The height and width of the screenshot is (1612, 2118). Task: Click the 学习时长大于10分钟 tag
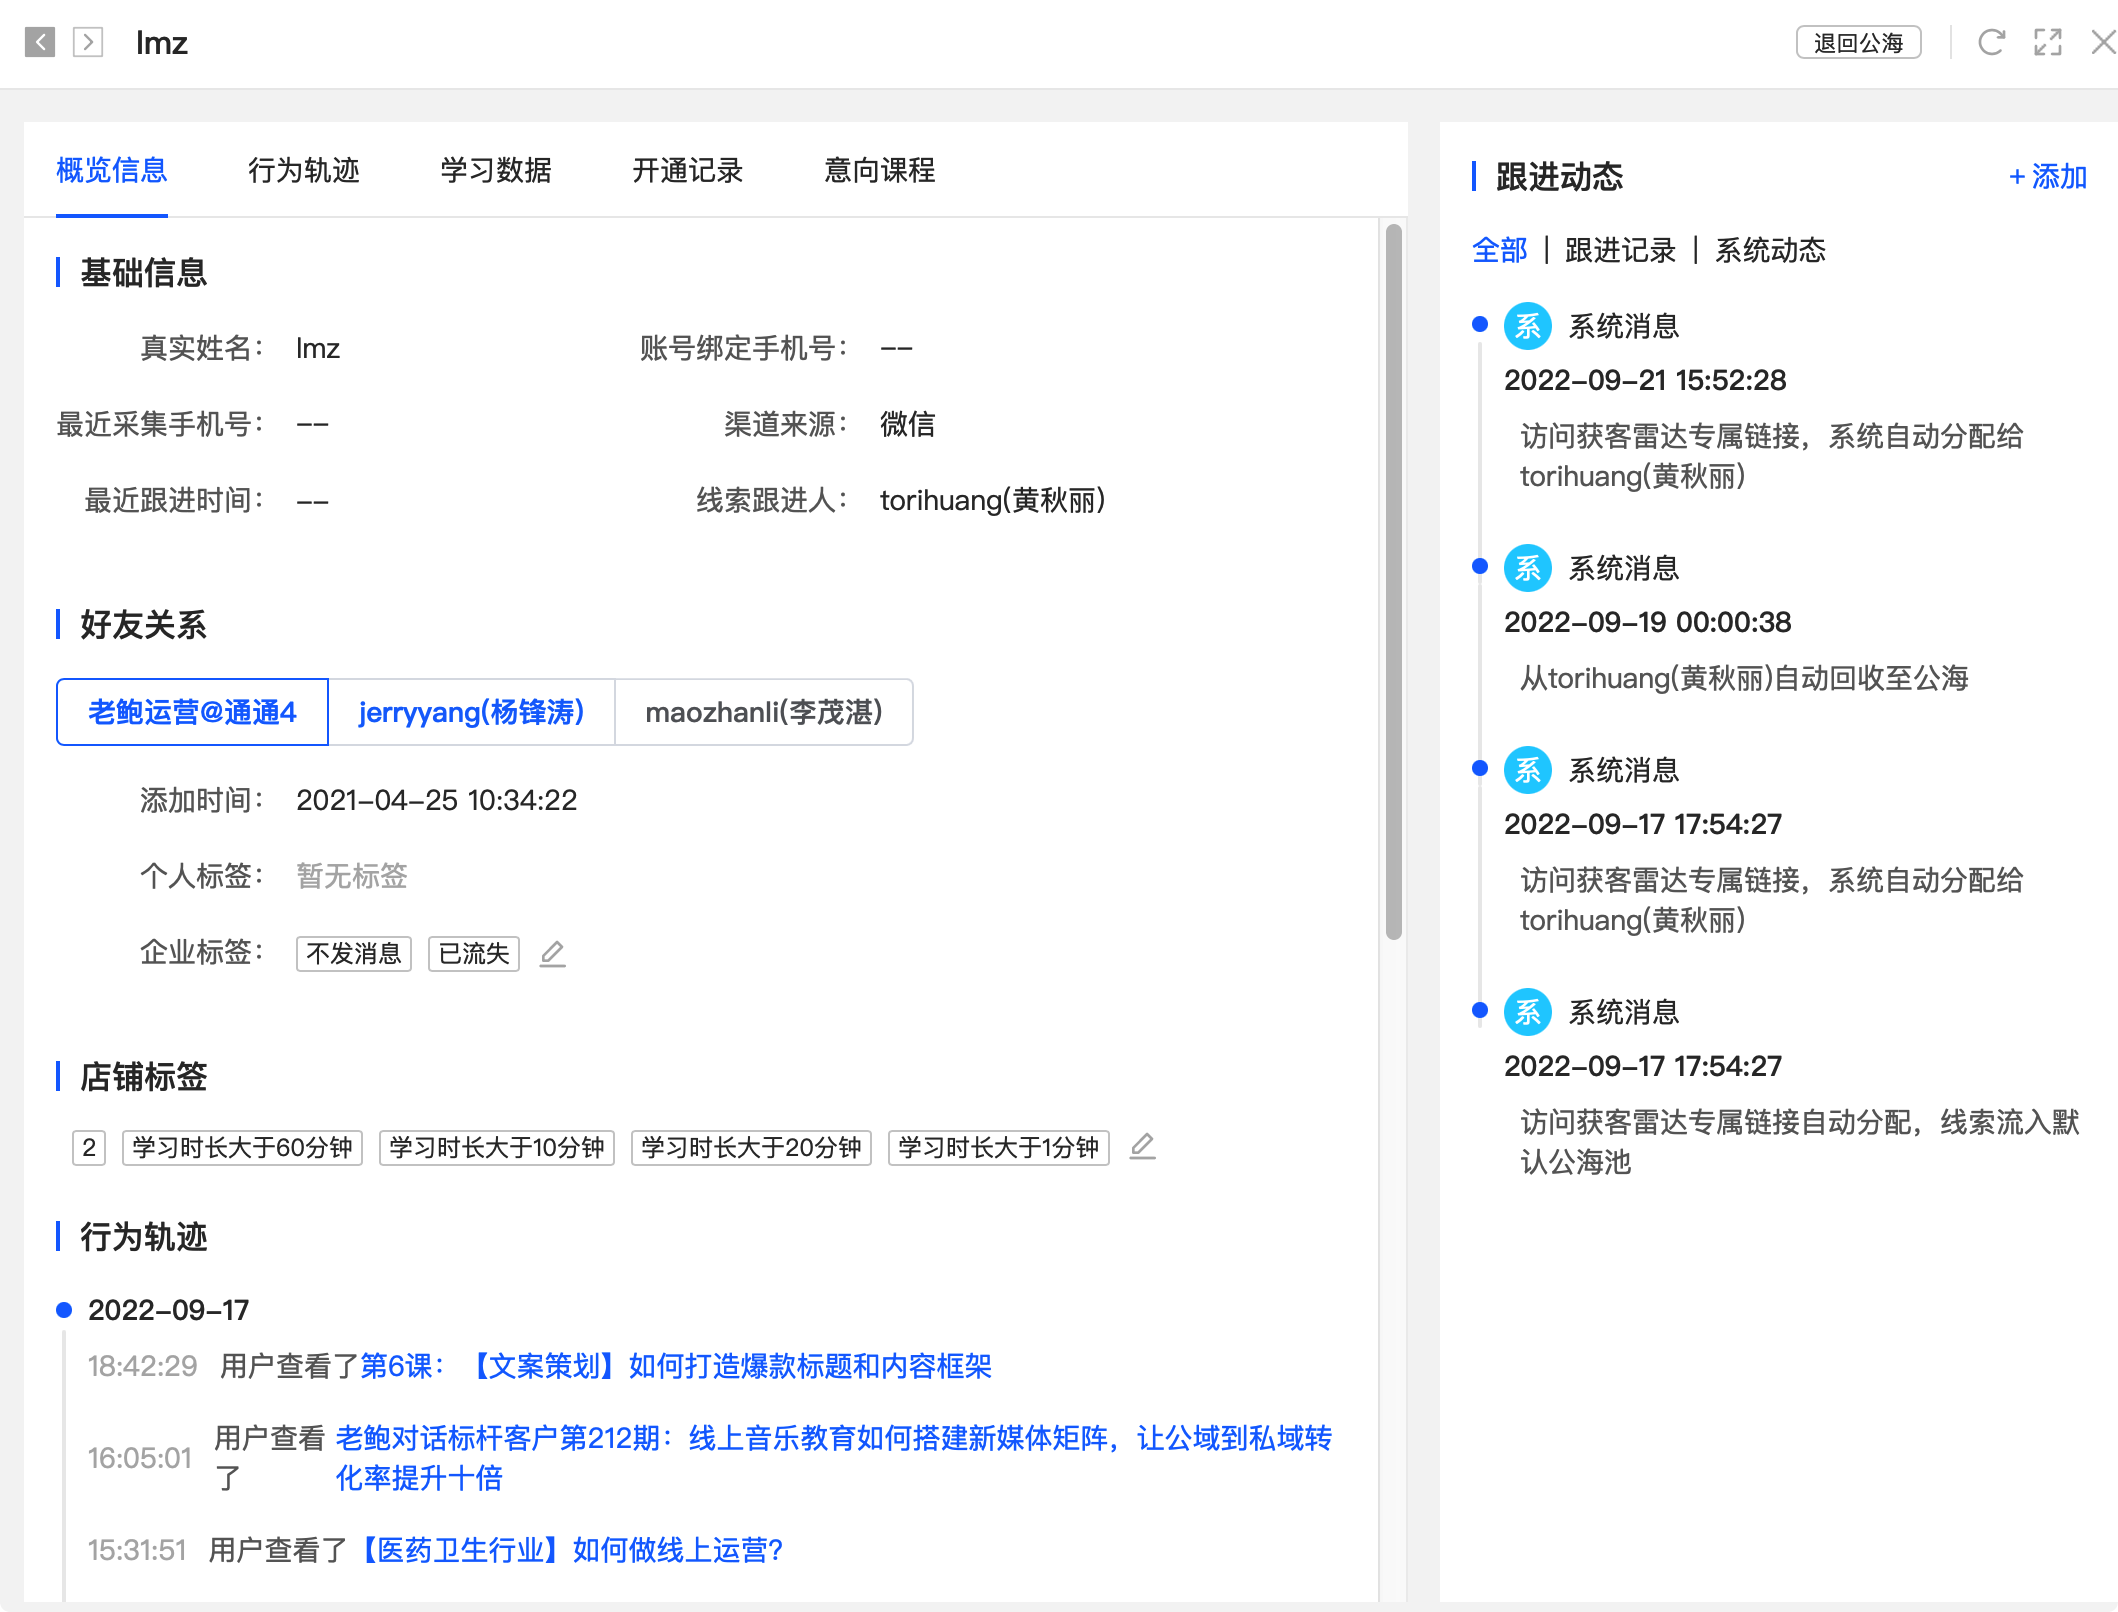[497, 1148]
